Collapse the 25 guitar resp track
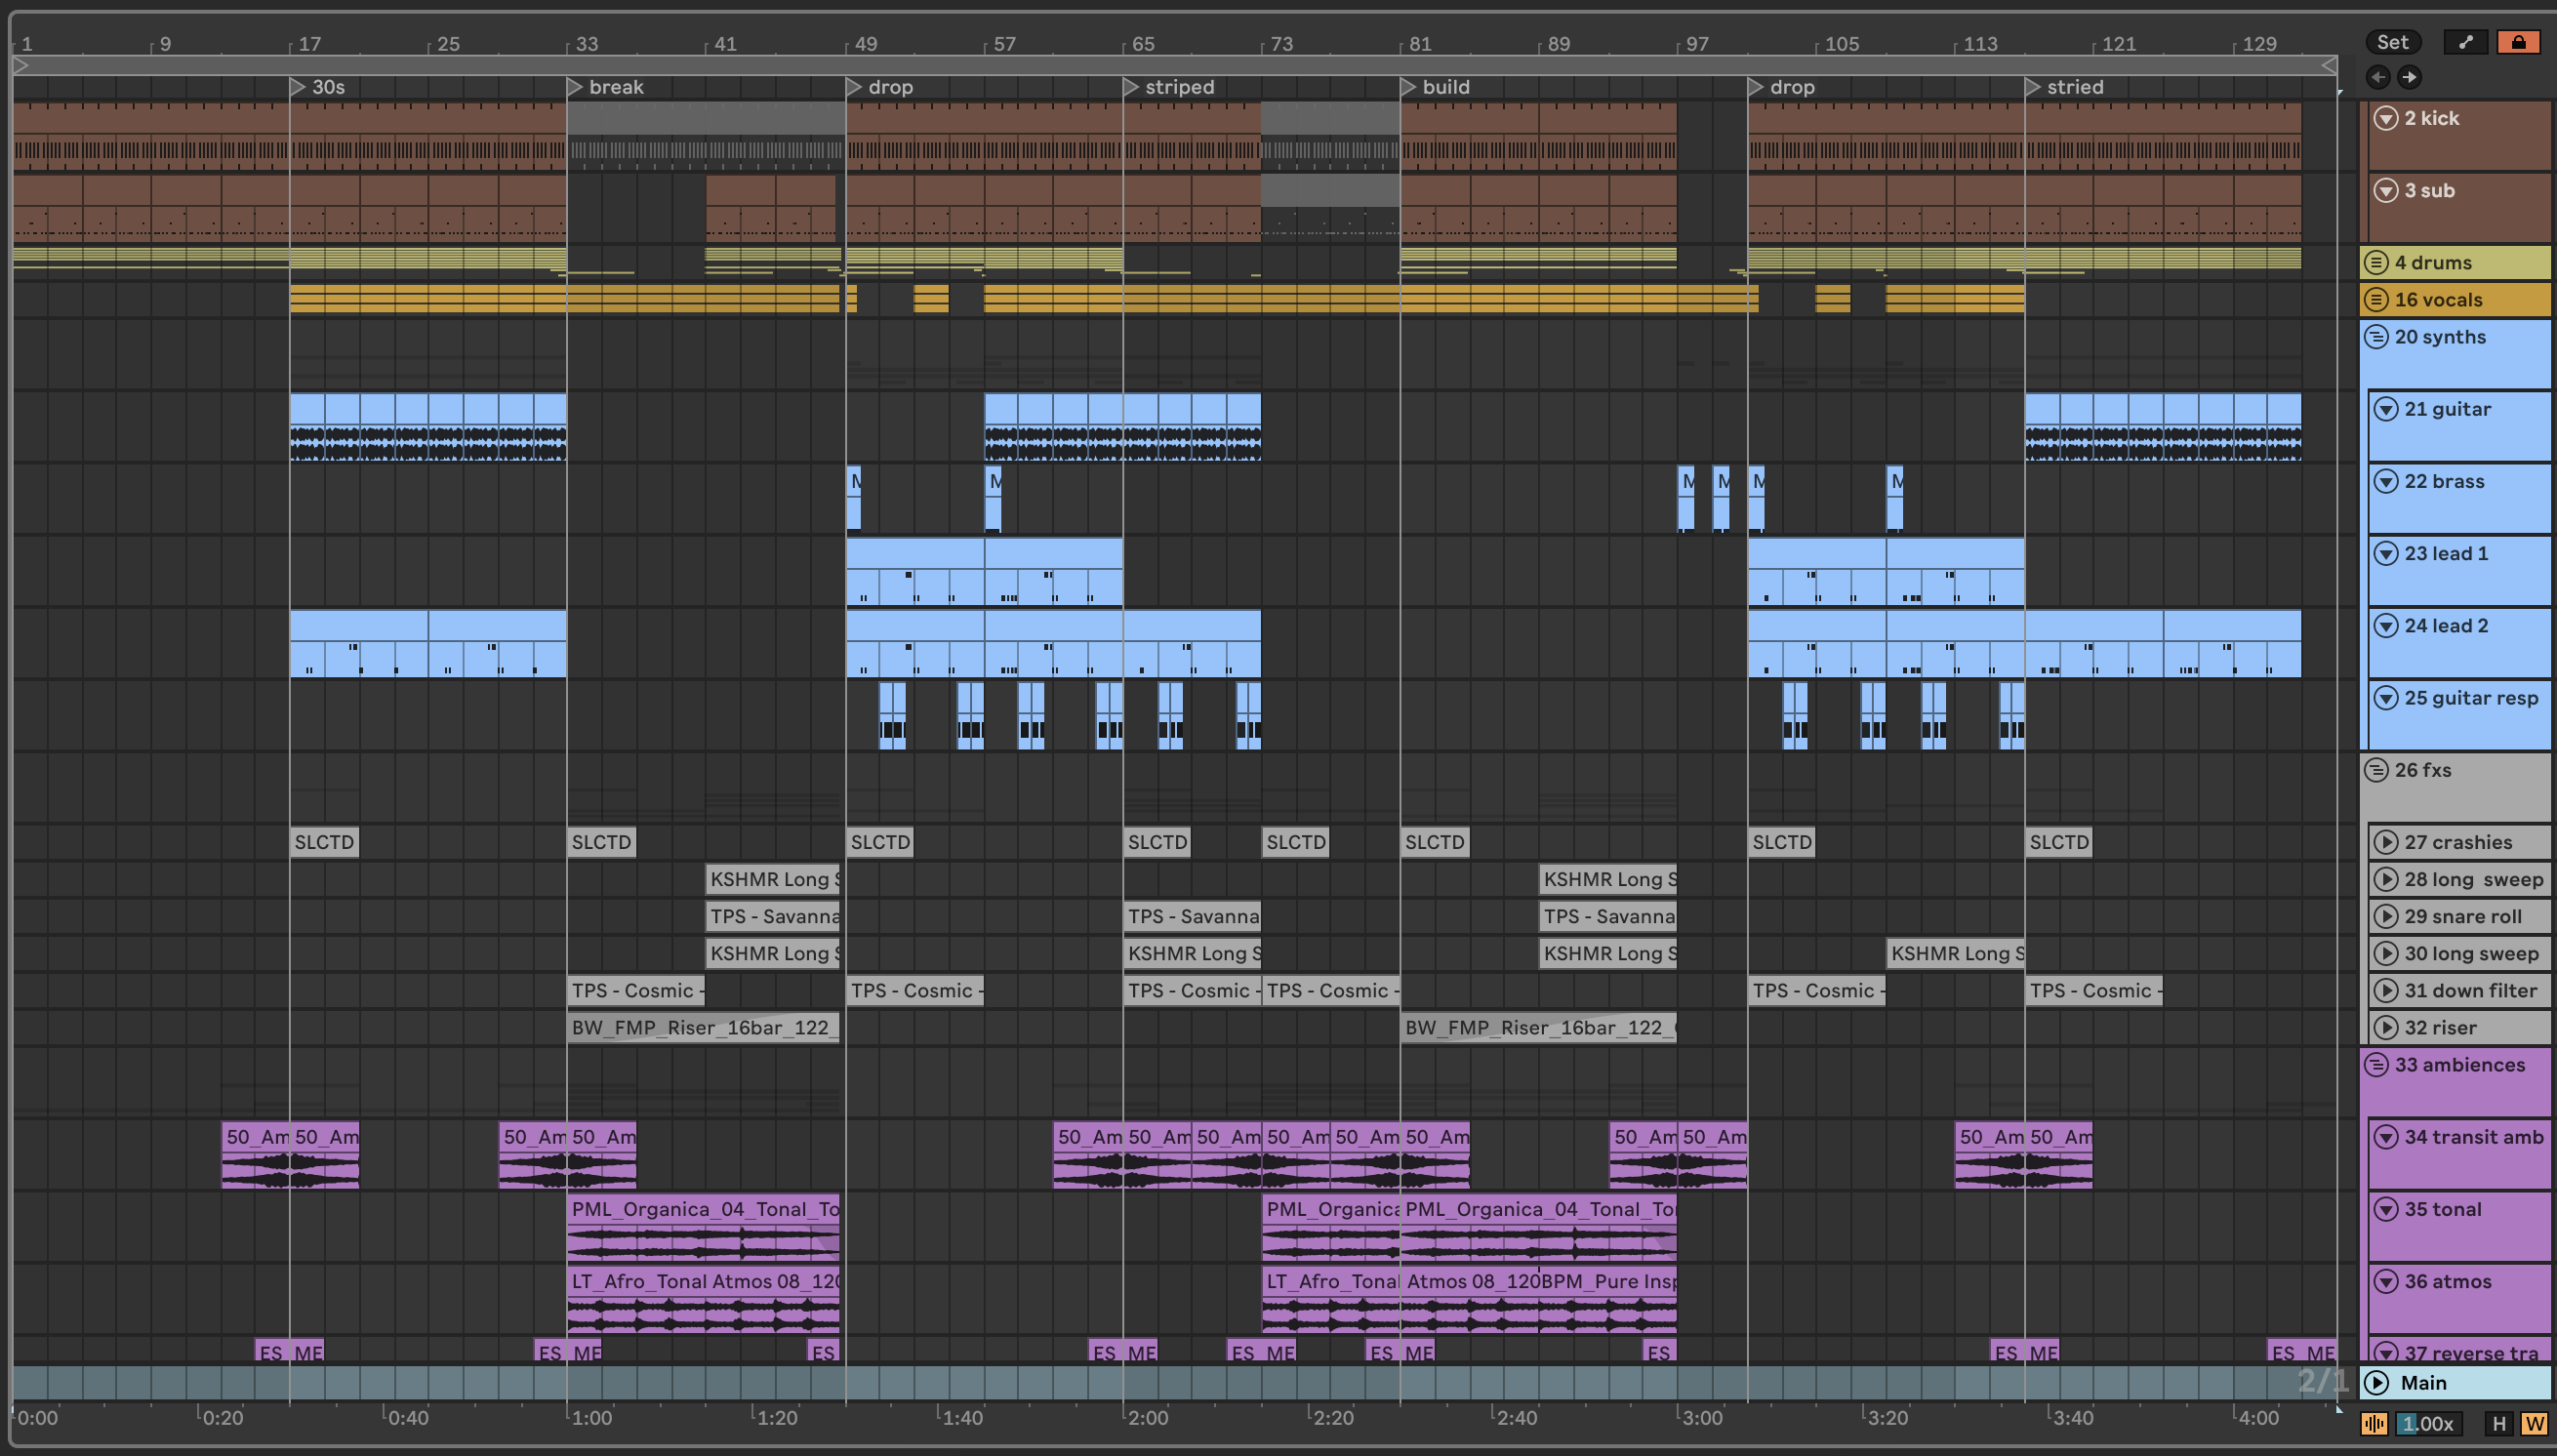The width and height of the screenshot is (2557, 1456). [2386, 698]
